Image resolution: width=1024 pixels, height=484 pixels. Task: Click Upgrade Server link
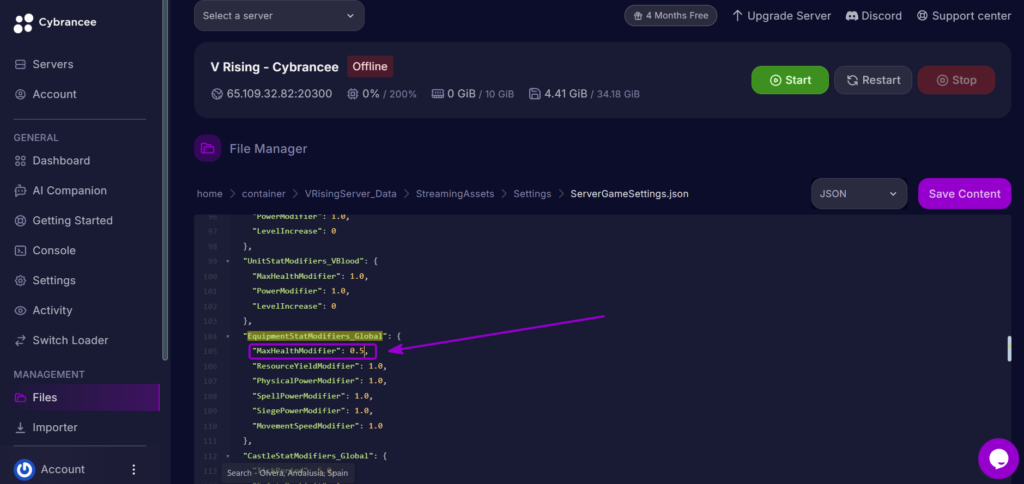[781, 16]
